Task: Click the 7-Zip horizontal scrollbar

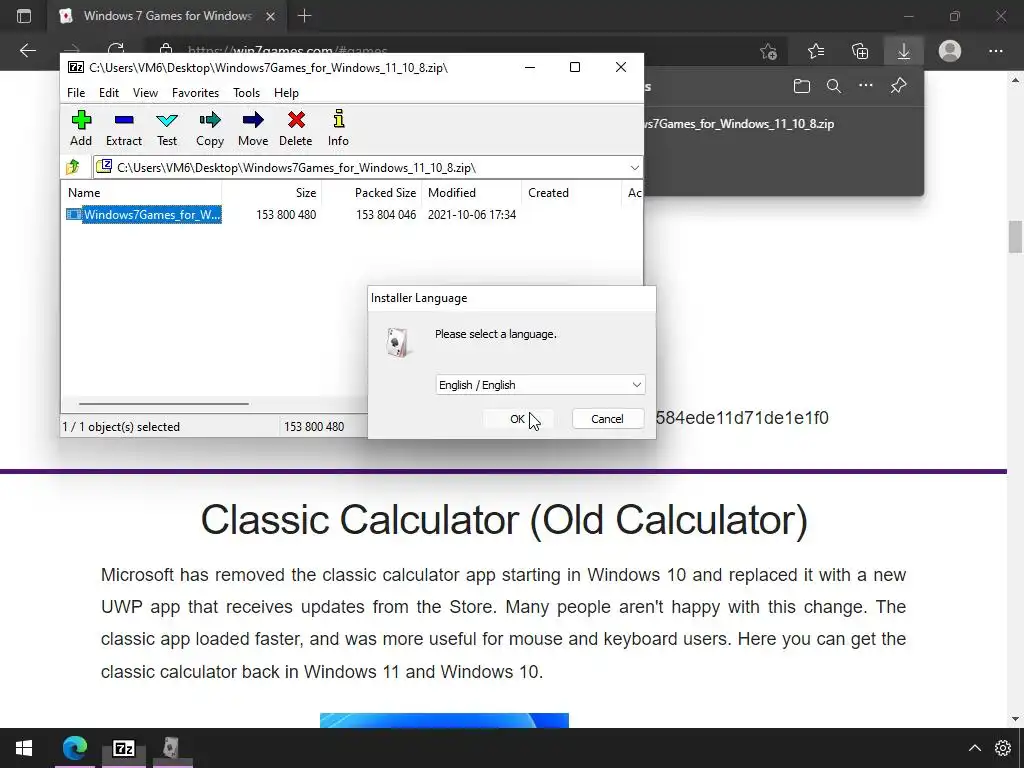Action: pos(163,404)
